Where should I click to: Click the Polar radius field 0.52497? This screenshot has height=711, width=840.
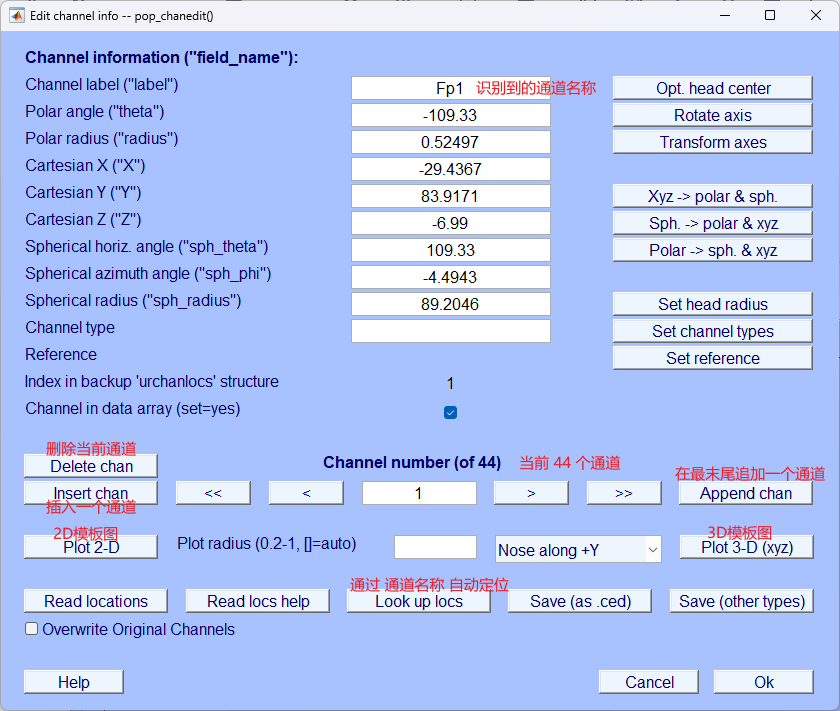(x=451, y=142)
